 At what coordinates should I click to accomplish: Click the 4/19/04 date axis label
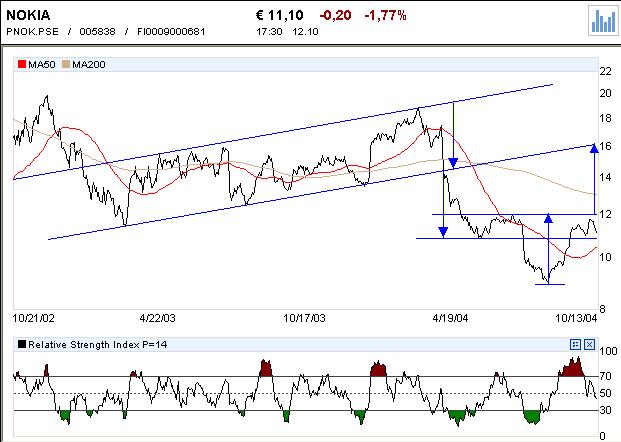pos(450,318)
